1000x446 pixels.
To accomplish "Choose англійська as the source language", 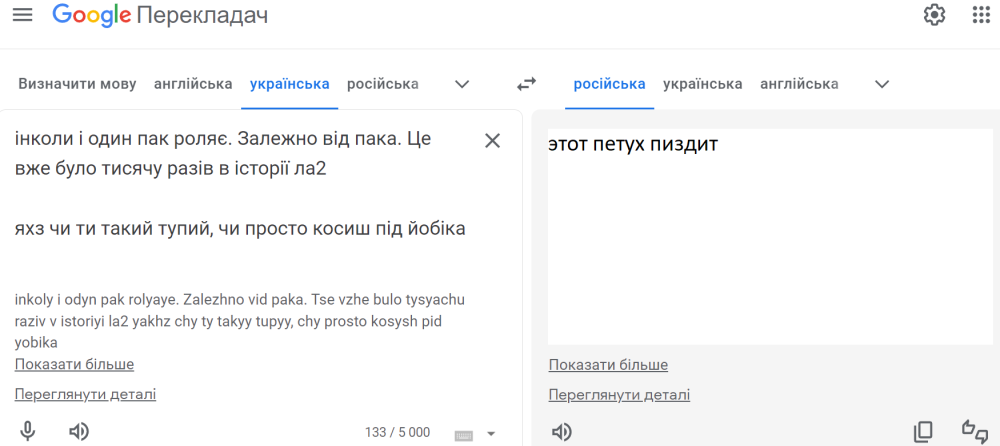I will pos(193,84).
